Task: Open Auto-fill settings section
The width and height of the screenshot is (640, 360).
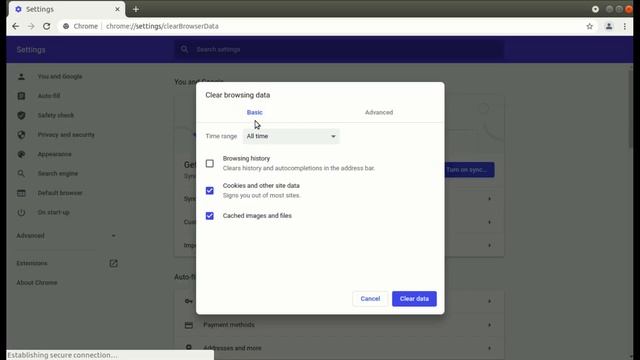Action: point(49,96)
